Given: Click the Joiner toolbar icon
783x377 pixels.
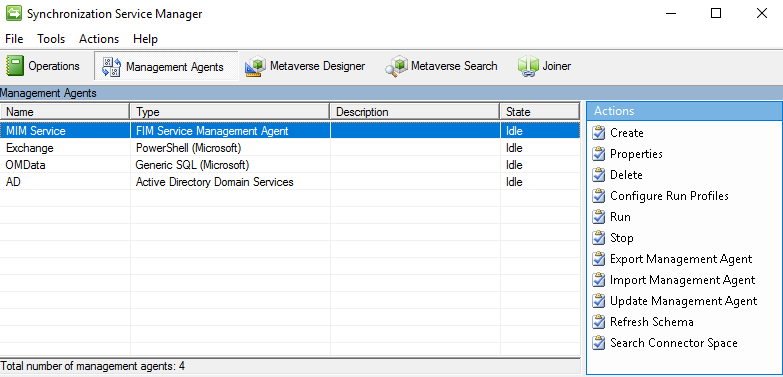Looking at the screenshot, I should point(528,66).
